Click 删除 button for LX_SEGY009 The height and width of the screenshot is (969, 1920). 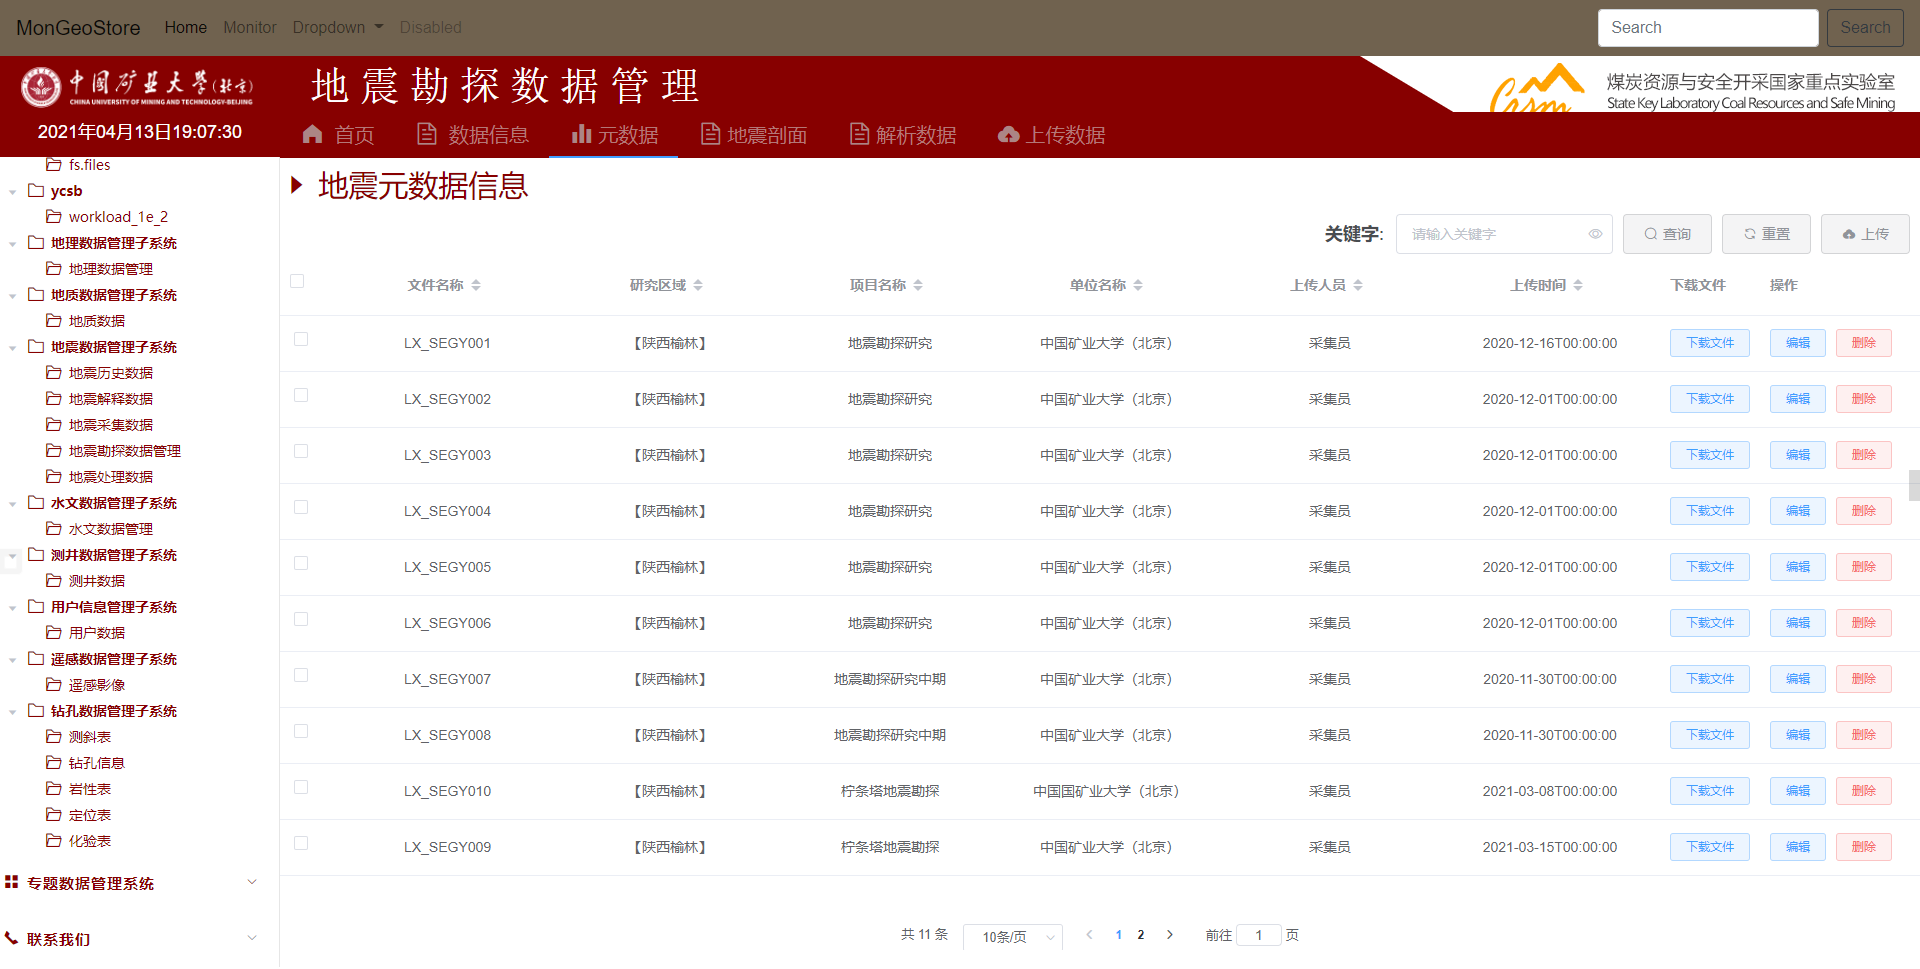pyautogui.click(x=1863, y=847)
